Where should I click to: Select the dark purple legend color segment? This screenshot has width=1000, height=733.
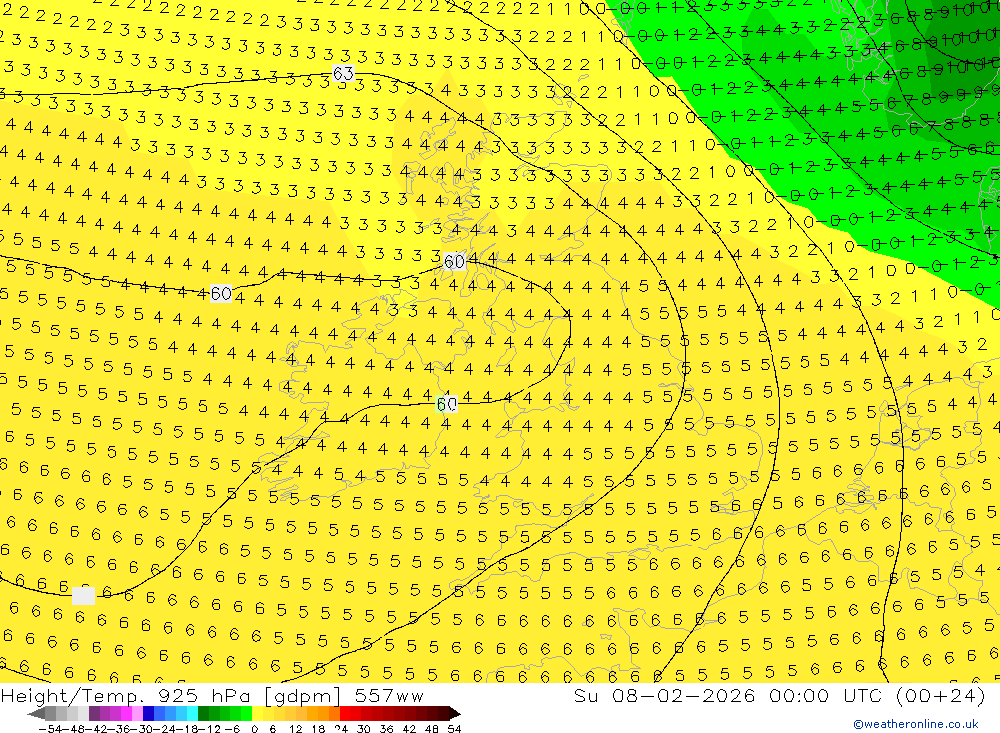tap(94, 713)
